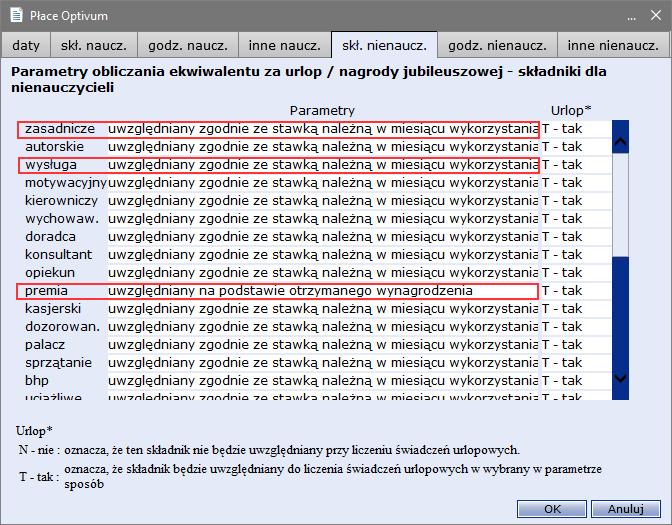The height and width of the screenshot is (525, 672).
Task: Open parameter dropdown for konsultant row
Action: [323, 255]
